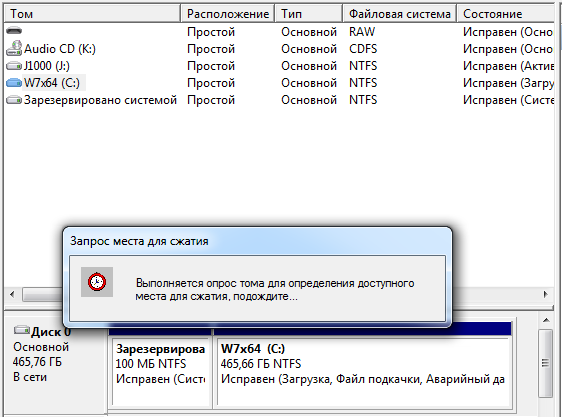Select the J1000 (J:) drive icon
Screen dimensions: 562x417
14,66
